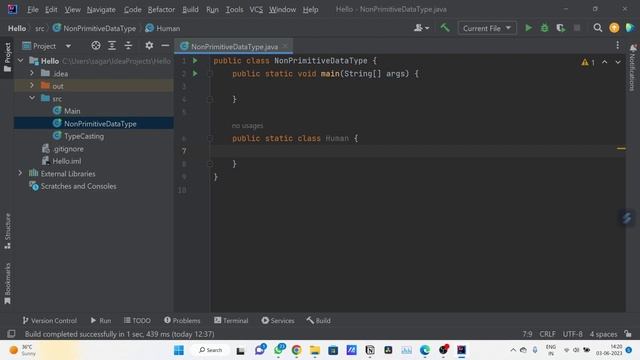Close the NonPrimitiveDataType.java tab
Screen dimensions: 640x360
click(x=285, y=46)
